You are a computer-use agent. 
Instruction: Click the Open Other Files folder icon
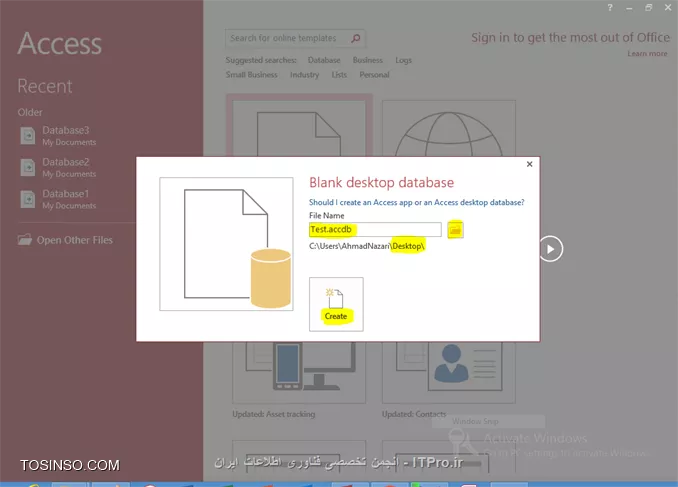25,240
